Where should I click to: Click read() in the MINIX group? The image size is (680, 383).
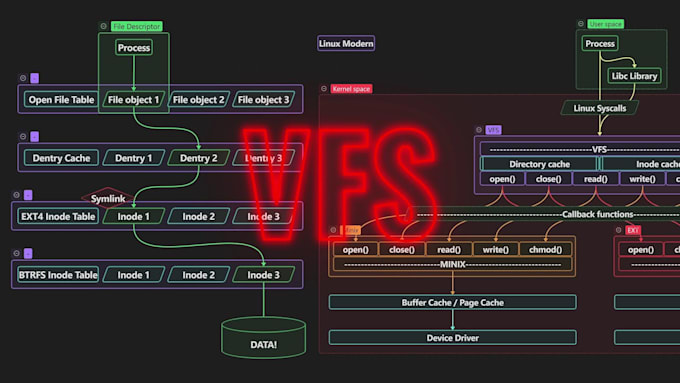[x=449, y=249]
